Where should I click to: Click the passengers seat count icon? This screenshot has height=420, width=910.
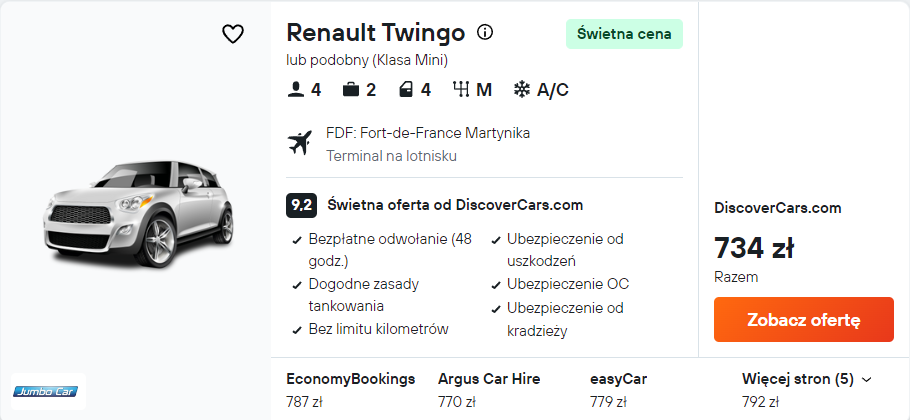click(x=295, y=89)
